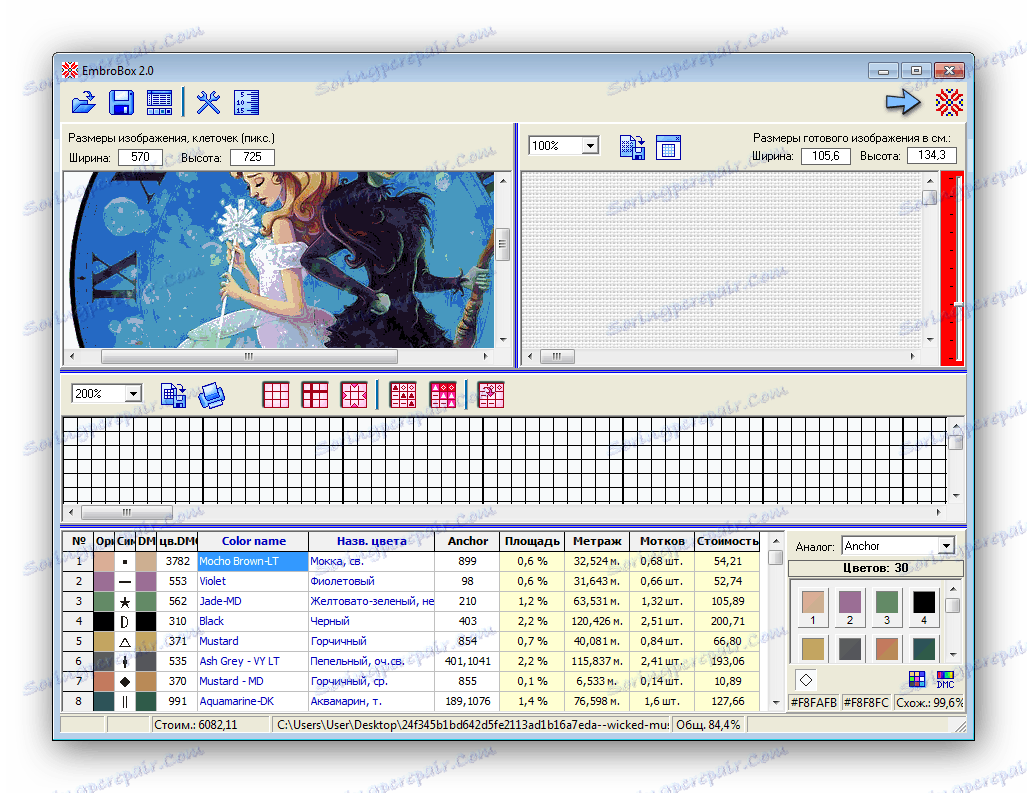Select the Aquamarine-DK color cell

pyautogui.click(x=253, y=701)
